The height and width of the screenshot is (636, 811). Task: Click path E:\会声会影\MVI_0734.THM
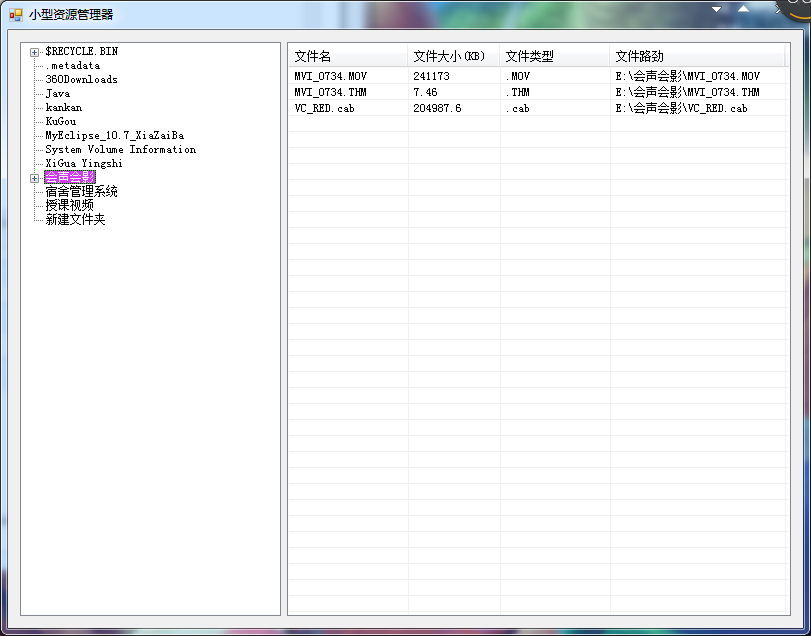point(687,92)
